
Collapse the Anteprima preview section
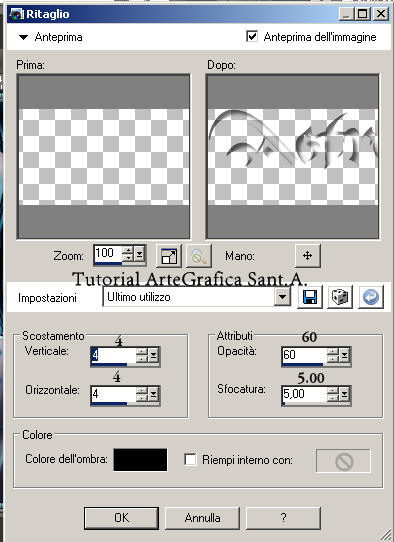(23, 37)
